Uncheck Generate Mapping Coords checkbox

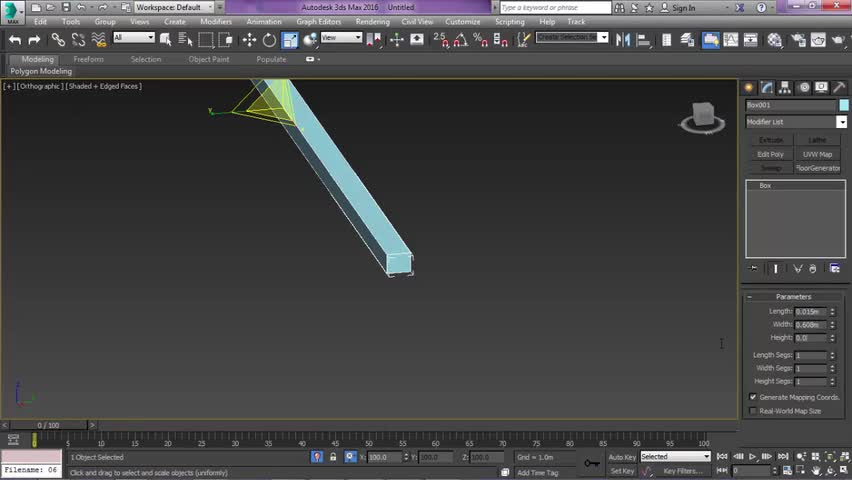pos(753,397)
